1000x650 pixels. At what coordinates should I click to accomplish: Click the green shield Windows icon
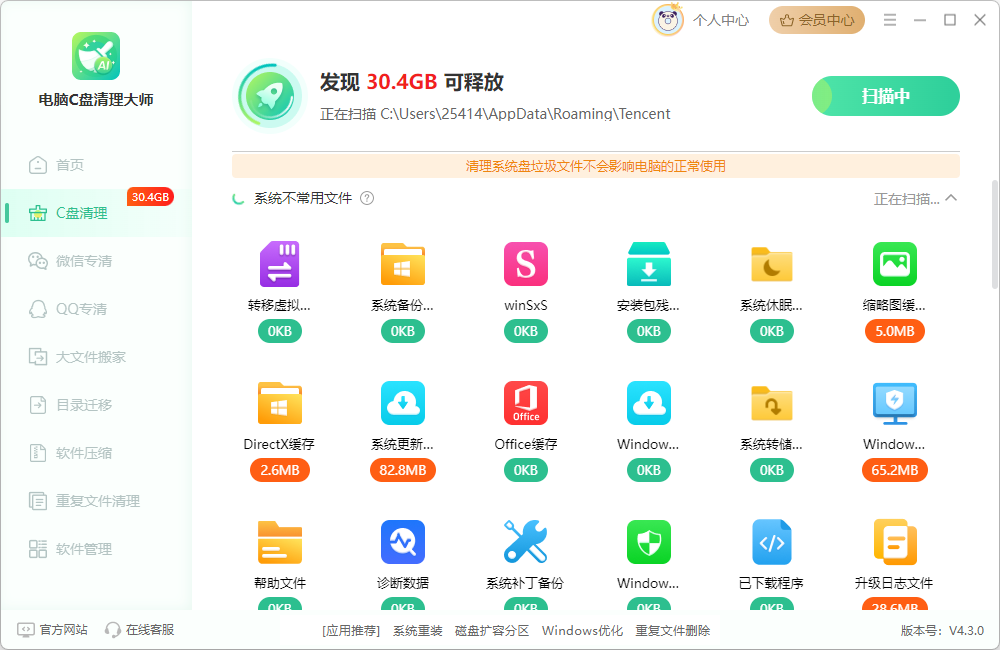pyautogui.click(x=649, y=542)
